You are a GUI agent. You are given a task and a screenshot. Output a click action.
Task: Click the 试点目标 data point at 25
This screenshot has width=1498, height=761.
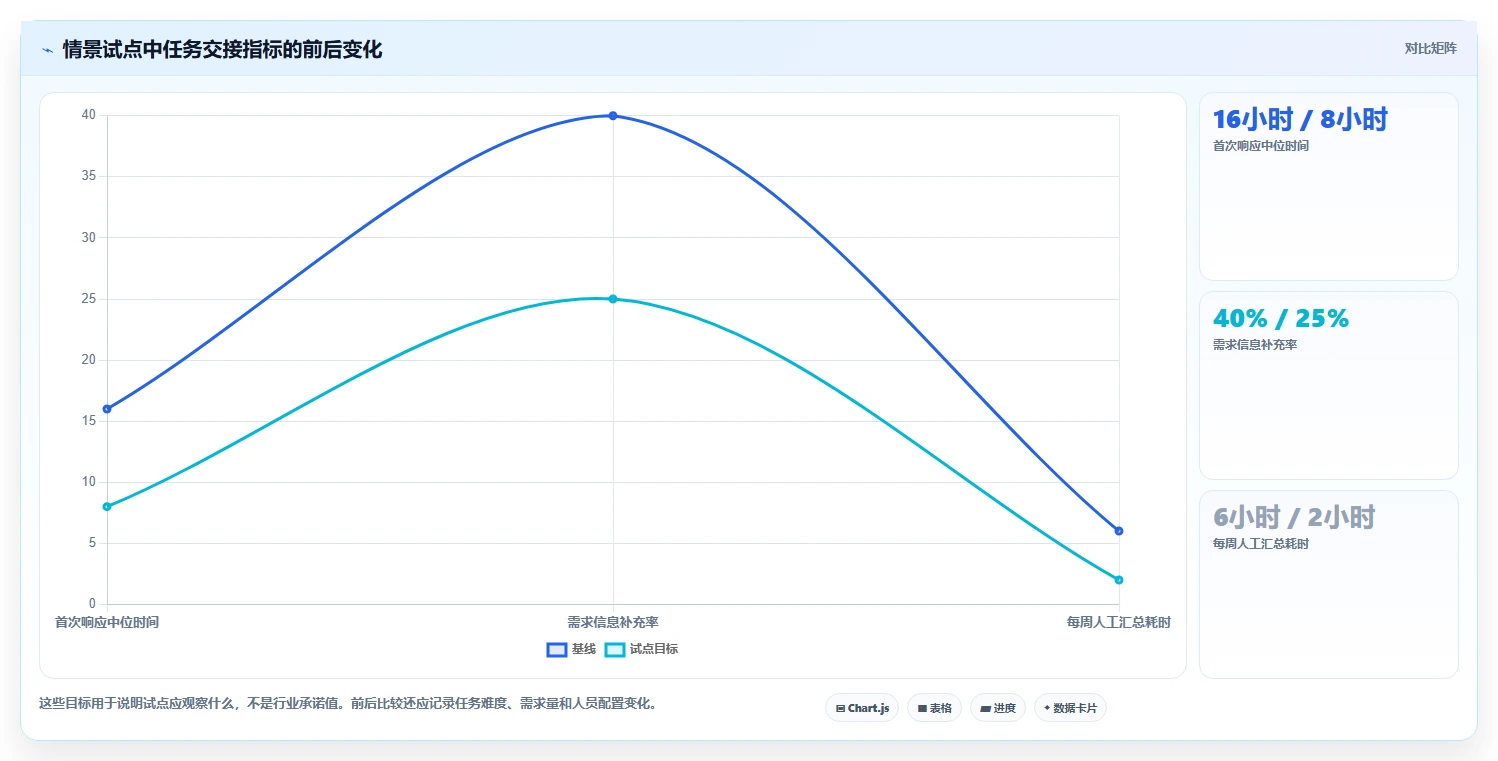pos(613,299)
